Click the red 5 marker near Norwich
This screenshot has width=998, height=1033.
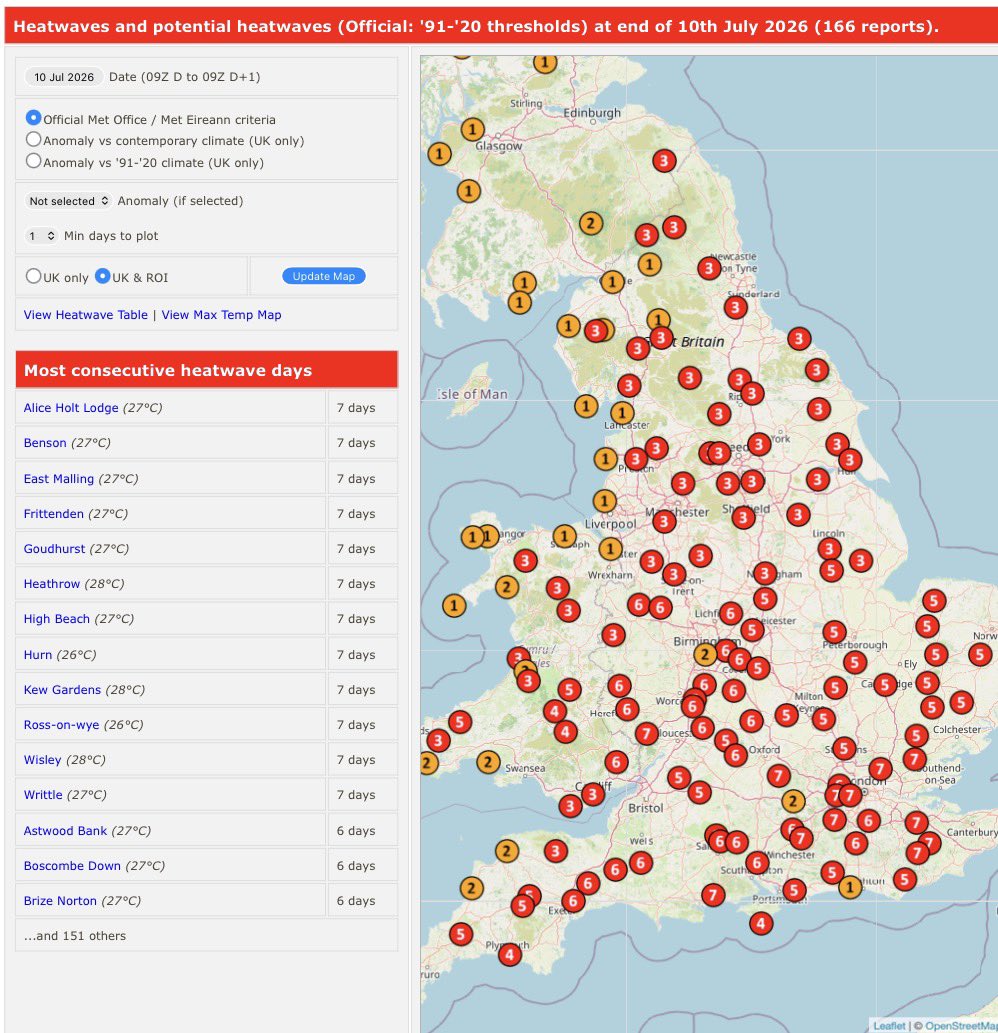pyautogui.click(x=980, y=654)
